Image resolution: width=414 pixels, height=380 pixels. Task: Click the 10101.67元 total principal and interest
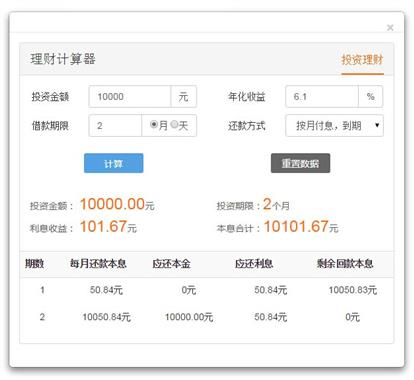tap(301, 227)
